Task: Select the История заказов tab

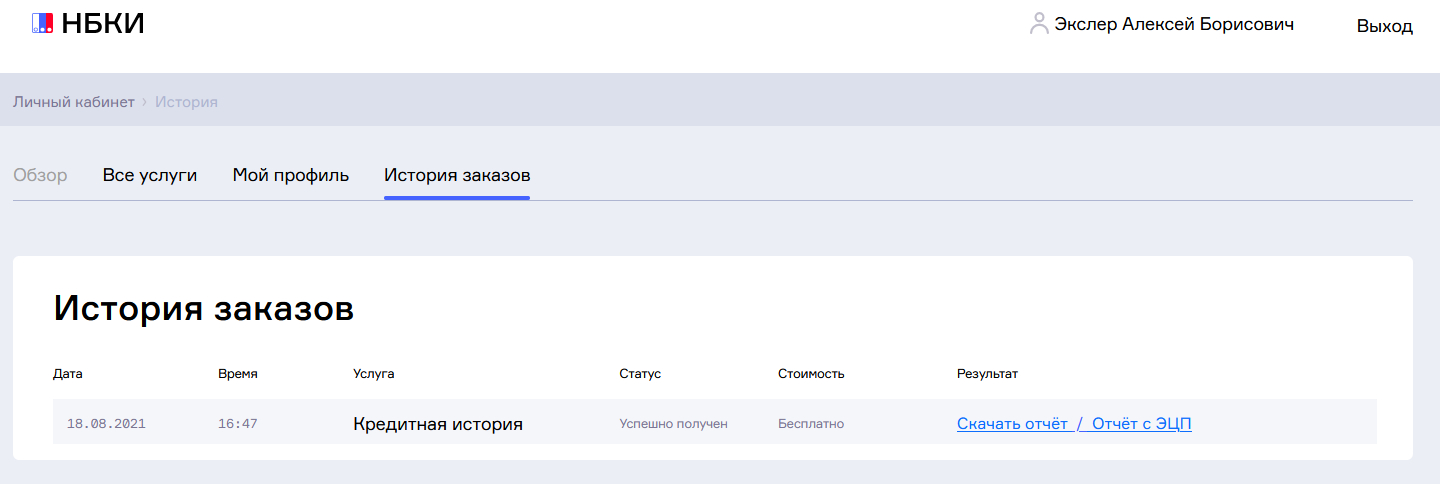Action: coord(457,175)
